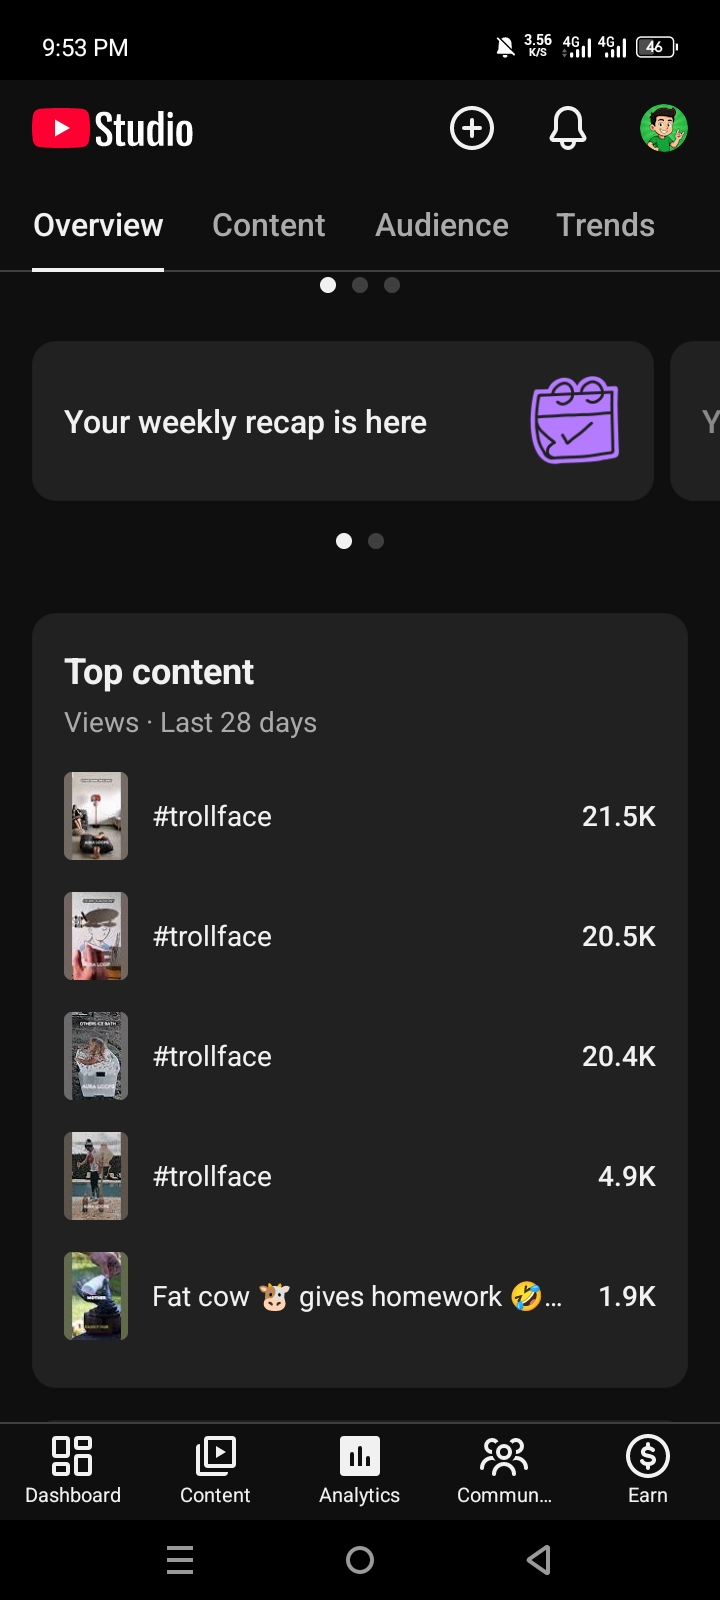Open the Fat cow gives homework video
720x1600 pixels.
pos(356,1296)
